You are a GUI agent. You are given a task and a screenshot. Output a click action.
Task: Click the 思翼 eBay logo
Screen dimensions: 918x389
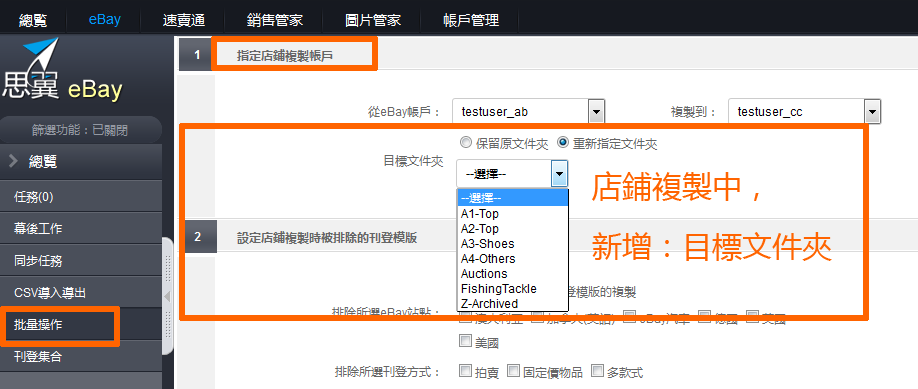(x=62, y=71)
